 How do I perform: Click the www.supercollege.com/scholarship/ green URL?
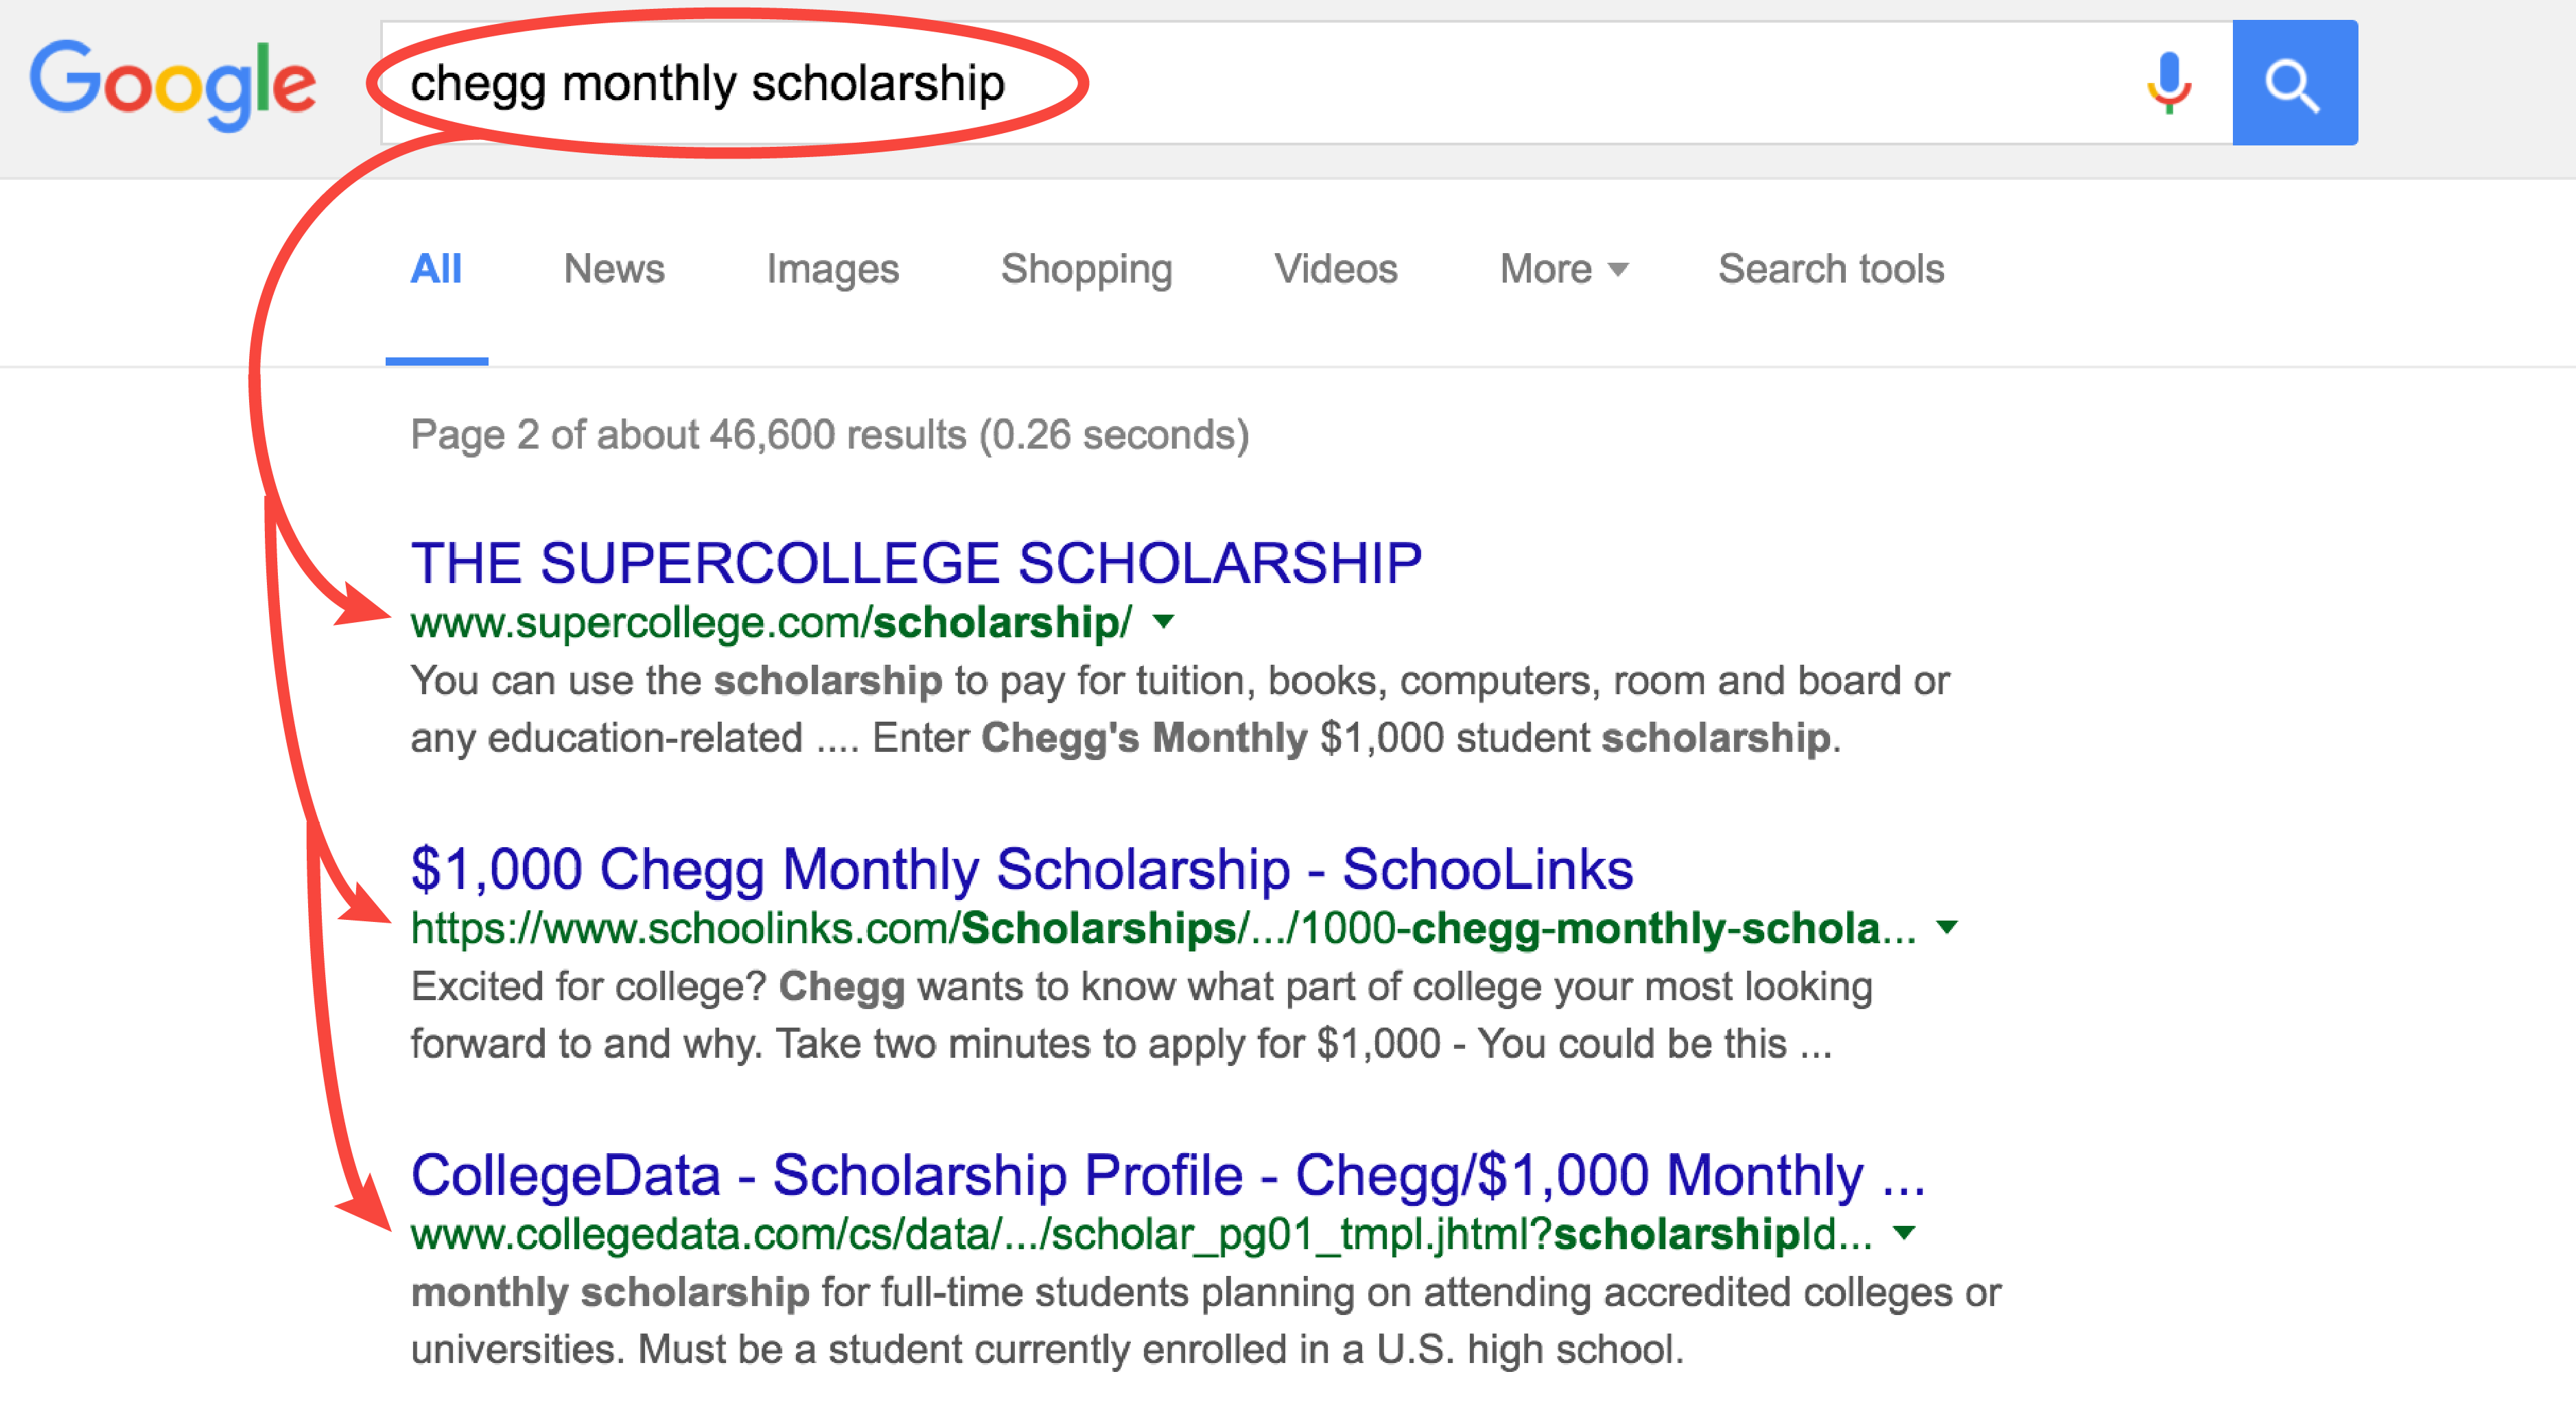click(x=771, y=622)
